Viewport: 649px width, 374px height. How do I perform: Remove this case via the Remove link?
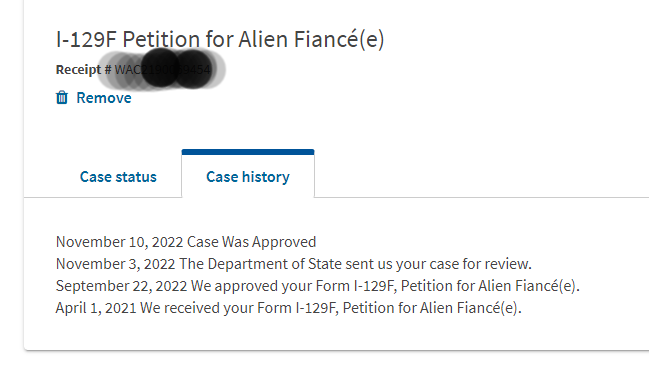(104, 98)
